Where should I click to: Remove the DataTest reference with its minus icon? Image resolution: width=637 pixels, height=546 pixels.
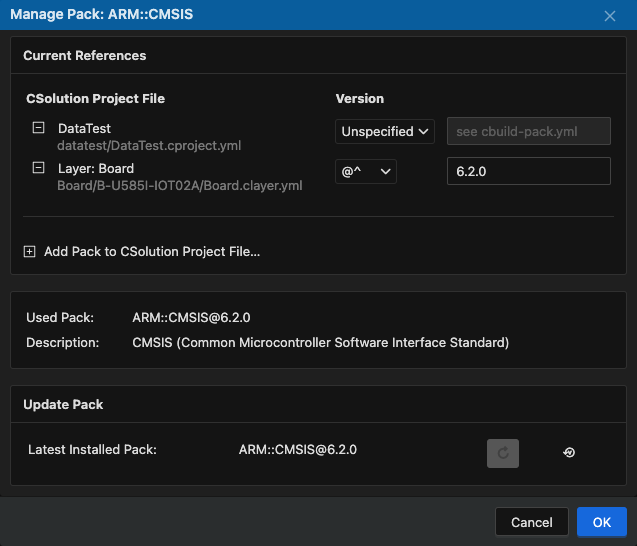[x=39, y=128]
